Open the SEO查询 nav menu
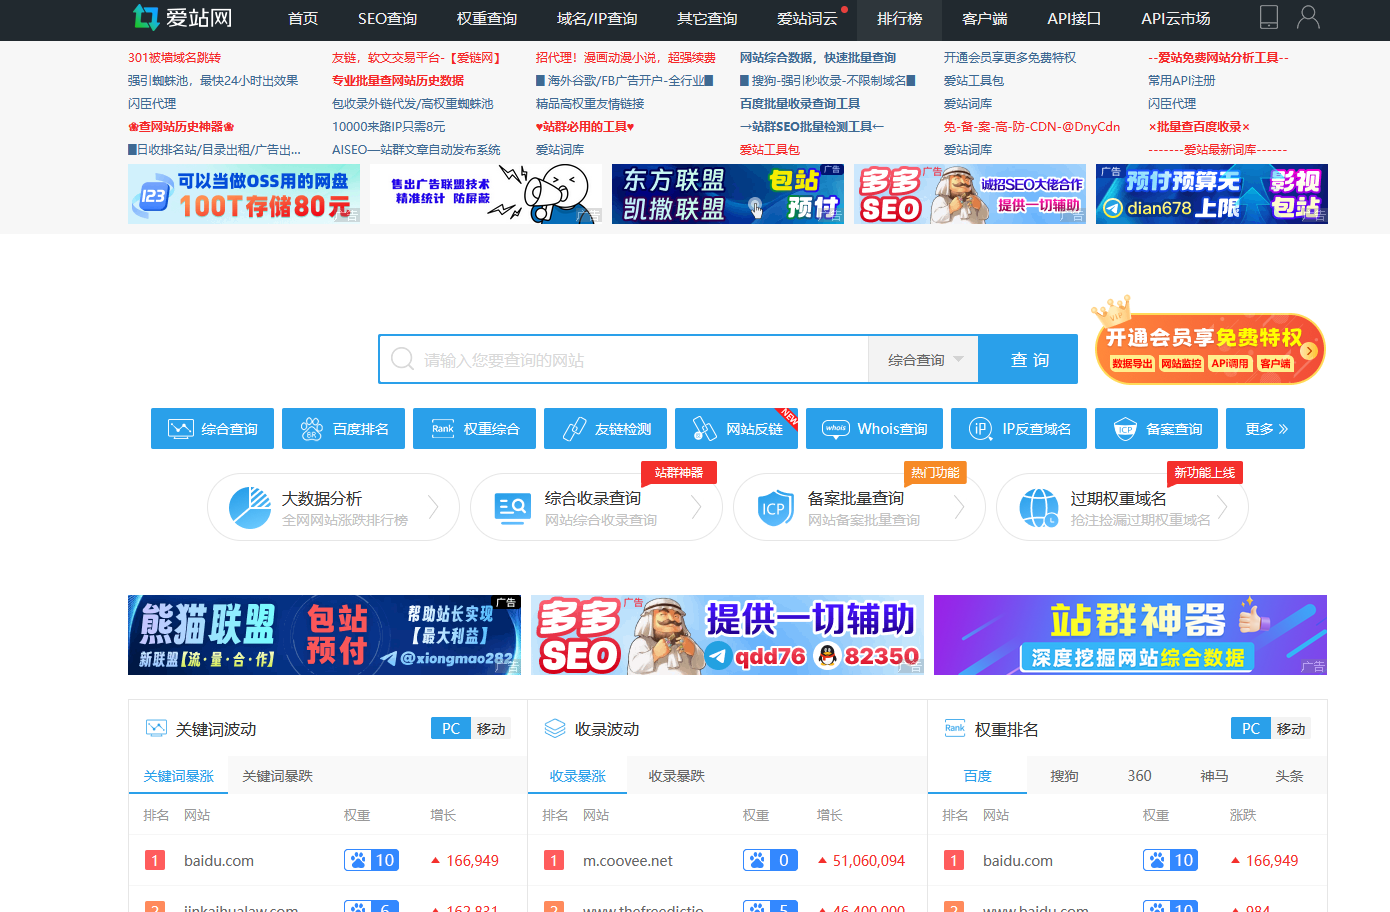This screenshot has height=912, width=1390. pyautogui.click(x=387, y=19)
